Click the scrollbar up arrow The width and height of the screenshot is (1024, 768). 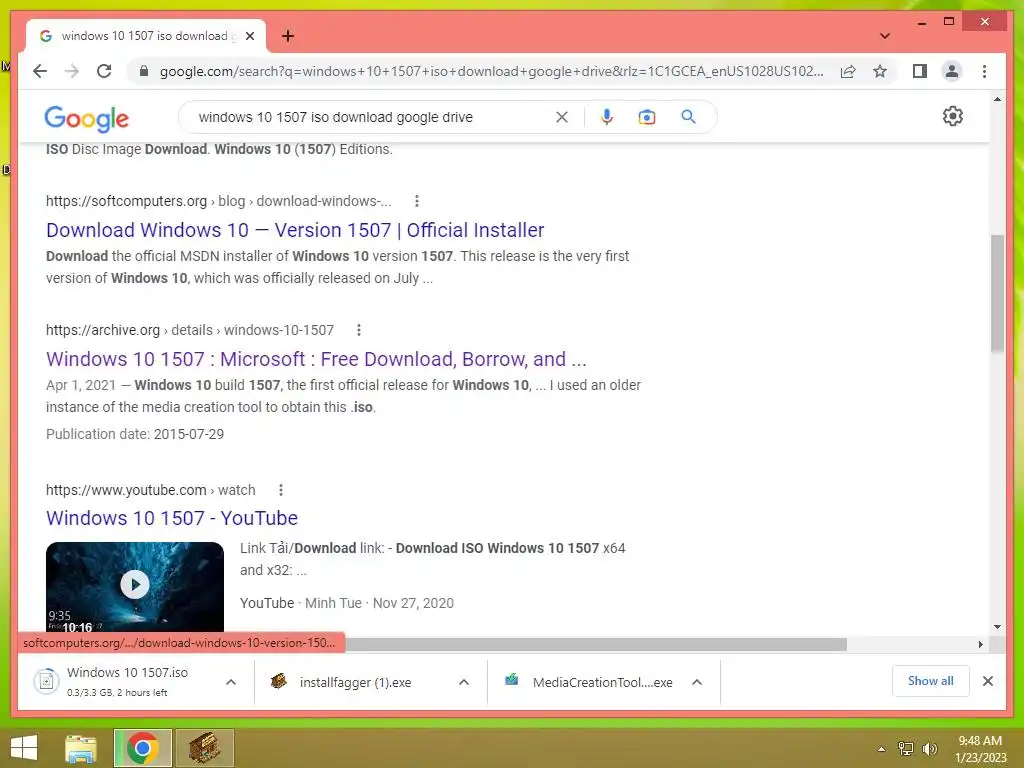point(997,99)
